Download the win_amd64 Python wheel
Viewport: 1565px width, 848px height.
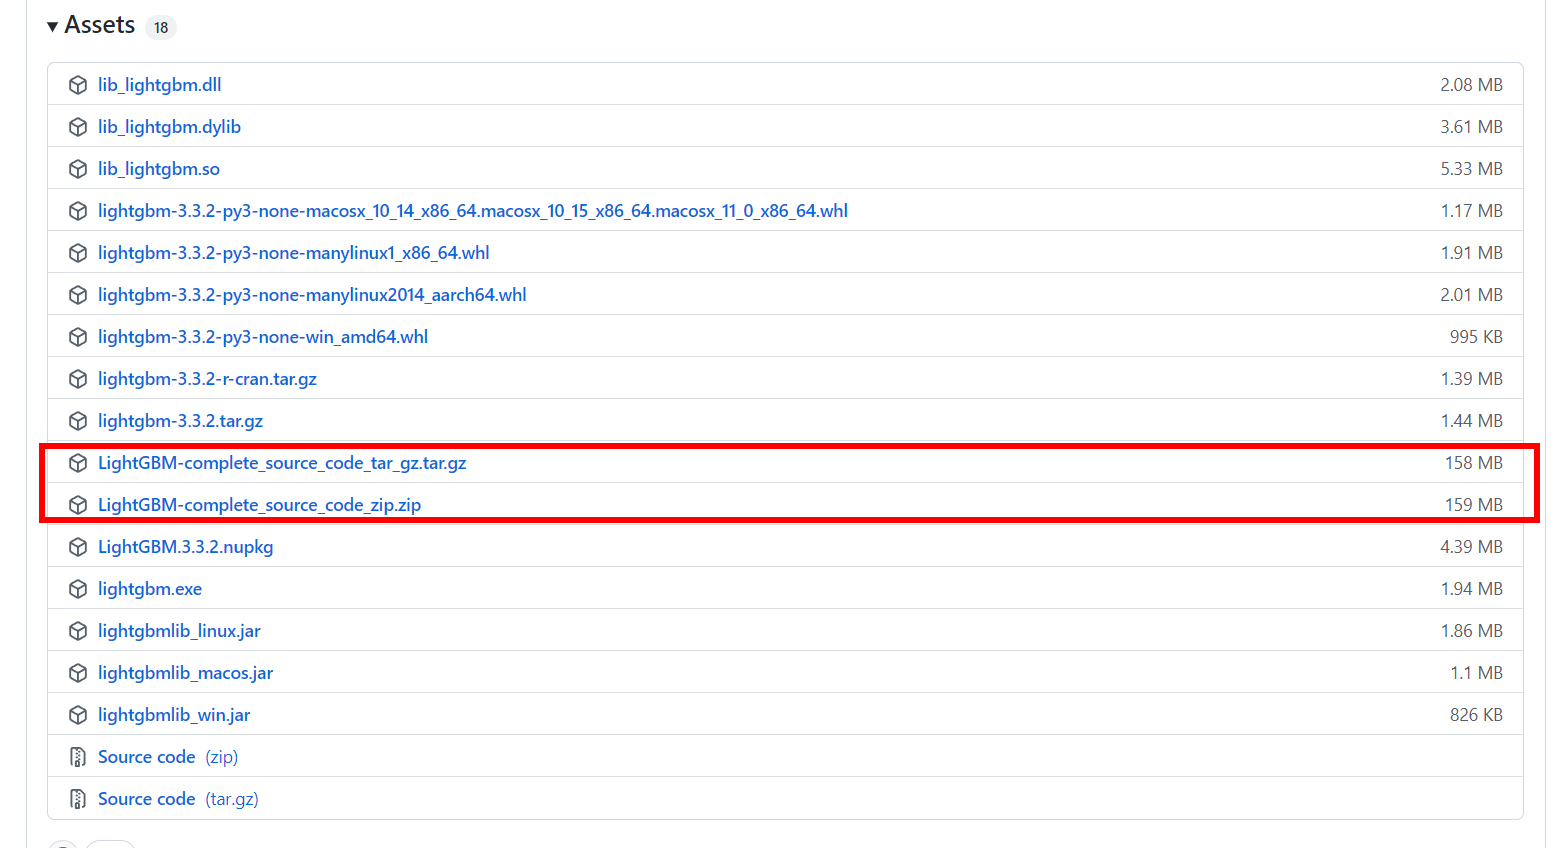coord(263,337)
